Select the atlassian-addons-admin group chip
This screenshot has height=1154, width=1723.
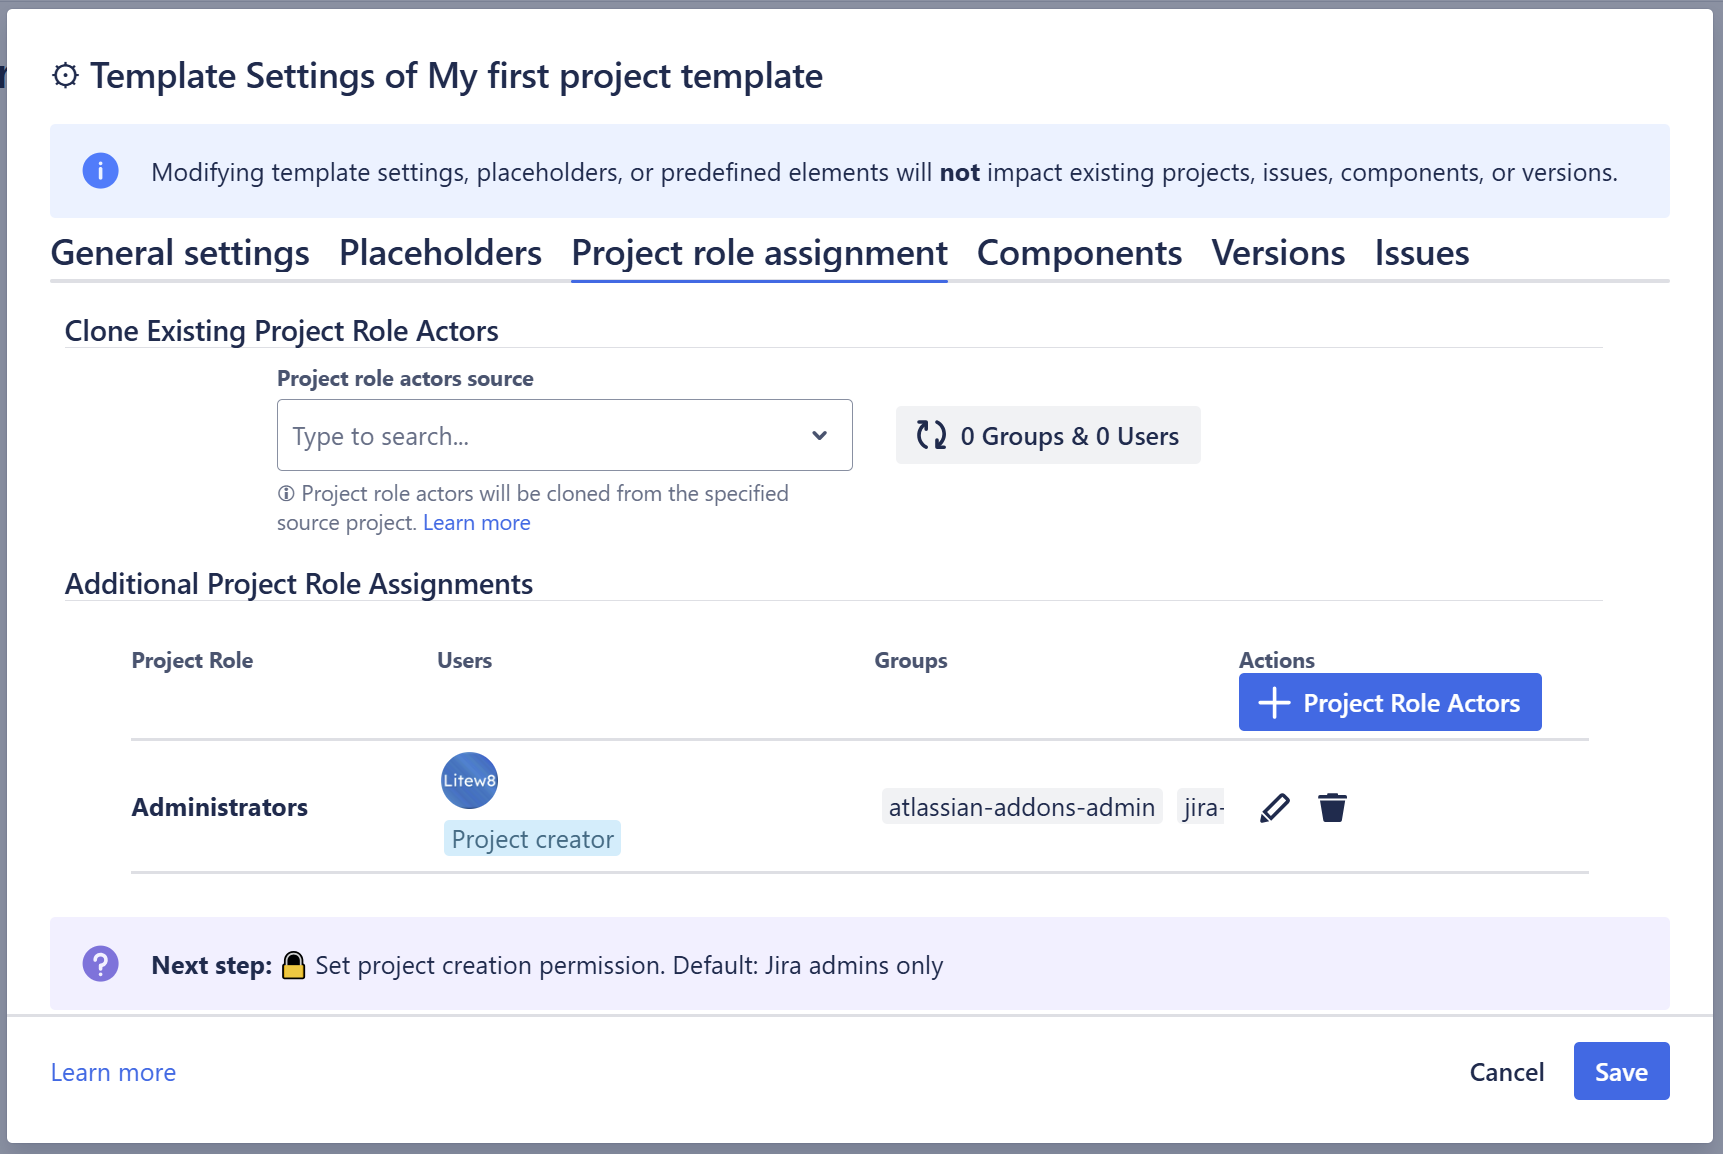1021,806
